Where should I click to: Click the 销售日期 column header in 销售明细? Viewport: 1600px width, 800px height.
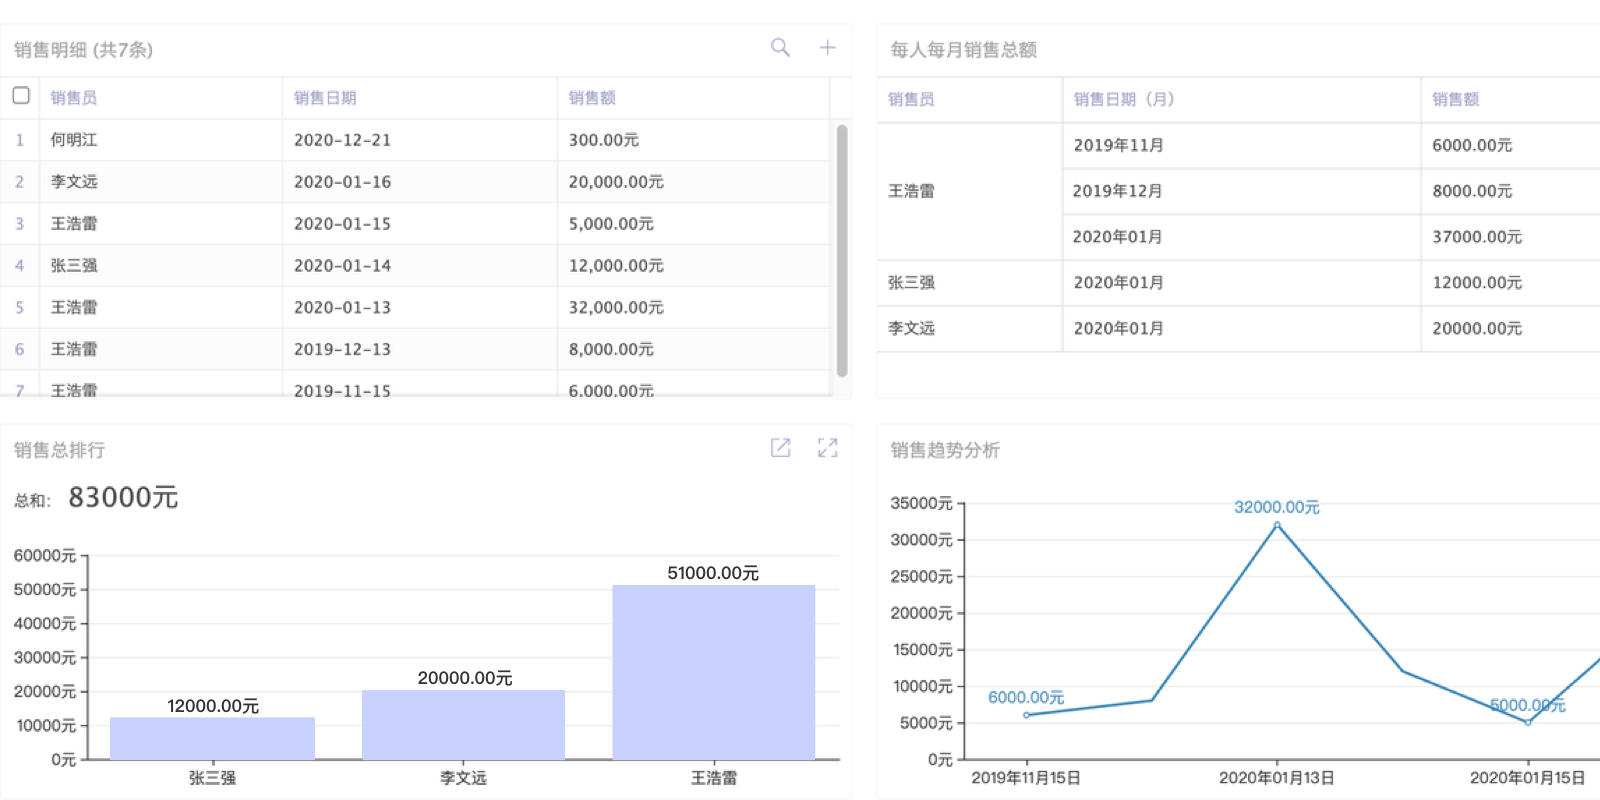point(325,98)
